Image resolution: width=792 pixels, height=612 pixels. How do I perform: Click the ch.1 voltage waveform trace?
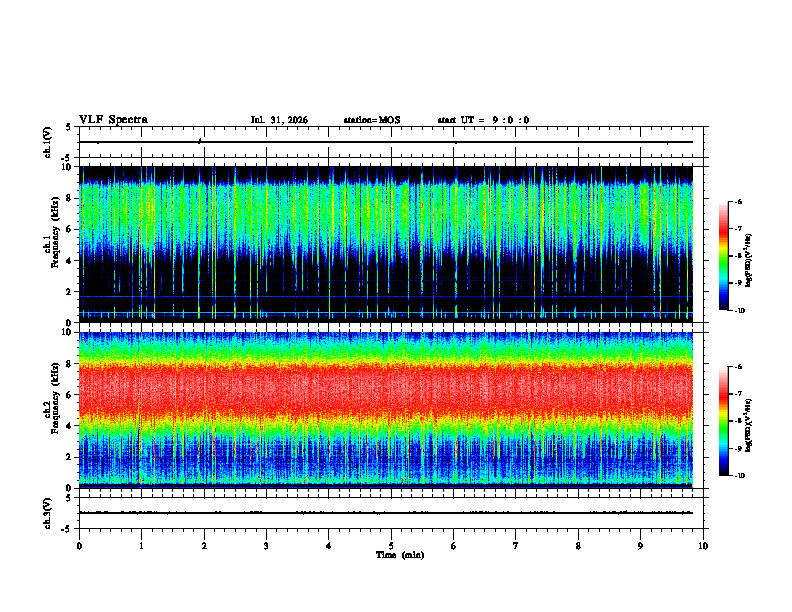386,142
